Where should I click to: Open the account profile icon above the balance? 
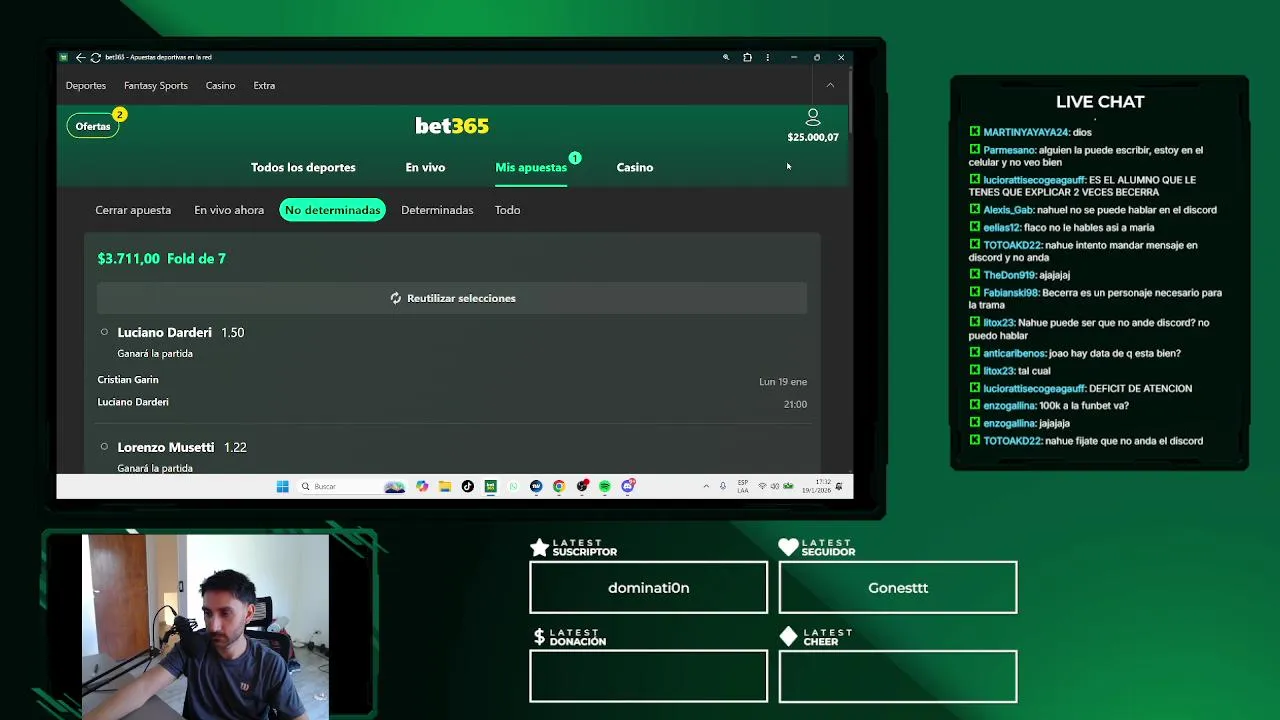[x=813, y=118]
